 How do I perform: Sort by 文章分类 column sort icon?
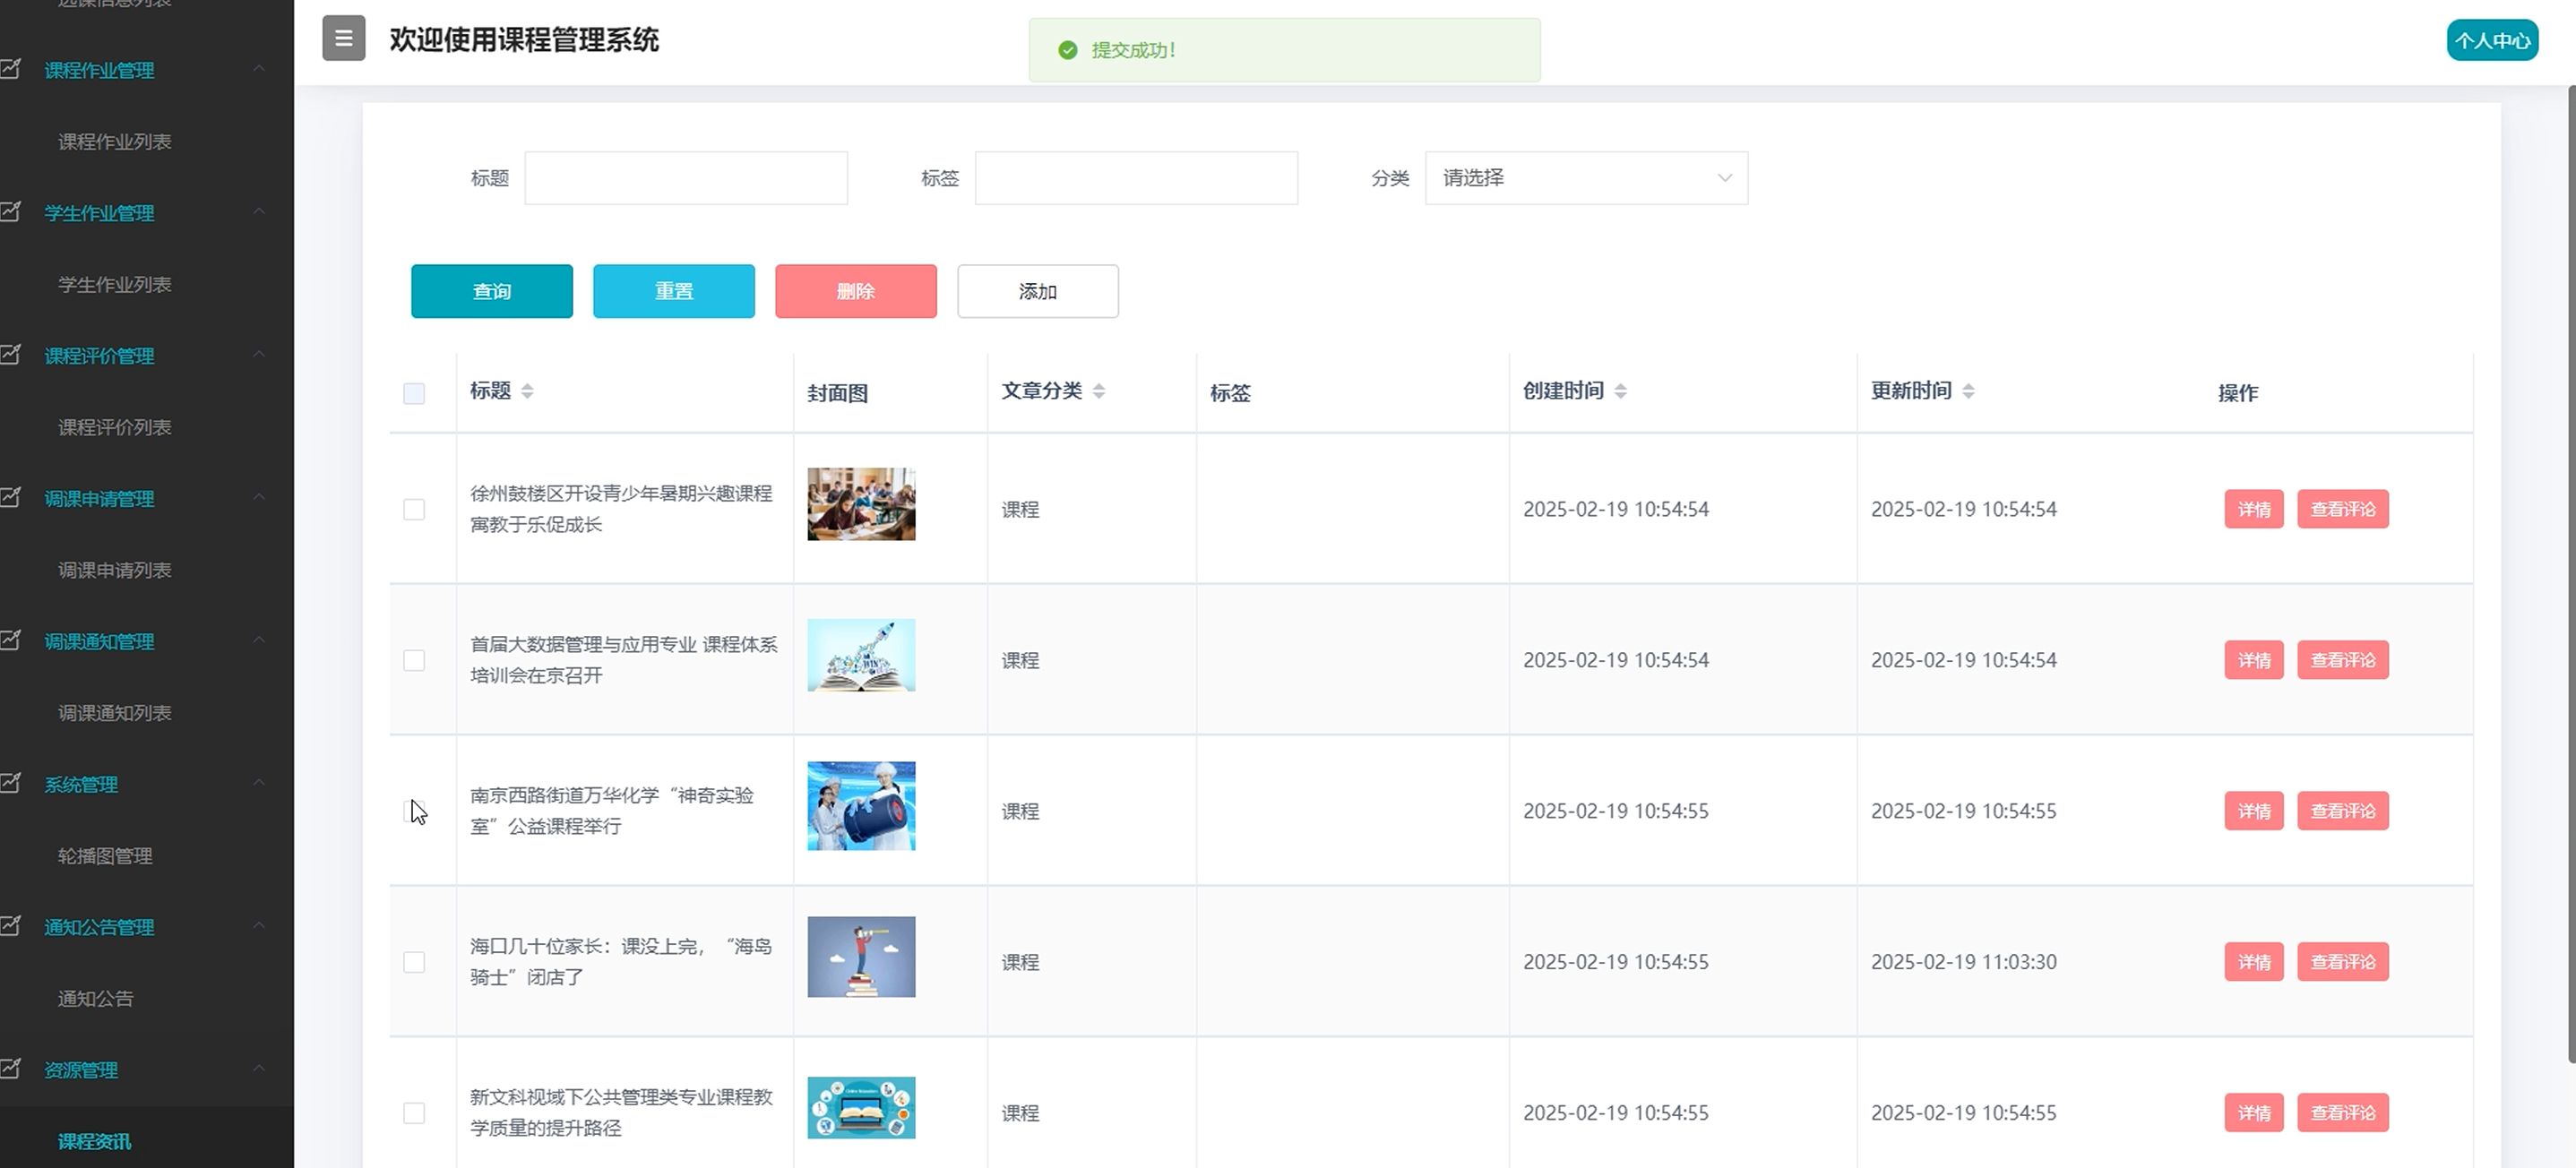pyautogui.click(x=1098, y=391)
